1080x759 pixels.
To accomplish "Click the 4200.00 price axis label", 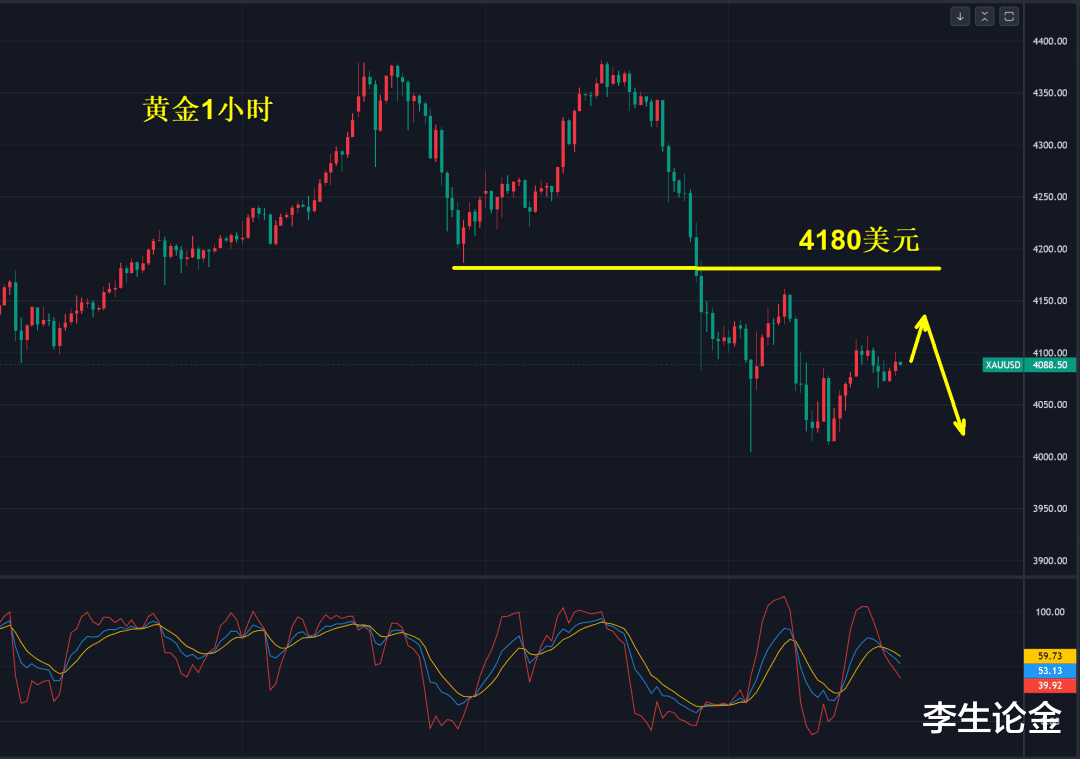I will pyautogui.click(x=1050, y=249).
